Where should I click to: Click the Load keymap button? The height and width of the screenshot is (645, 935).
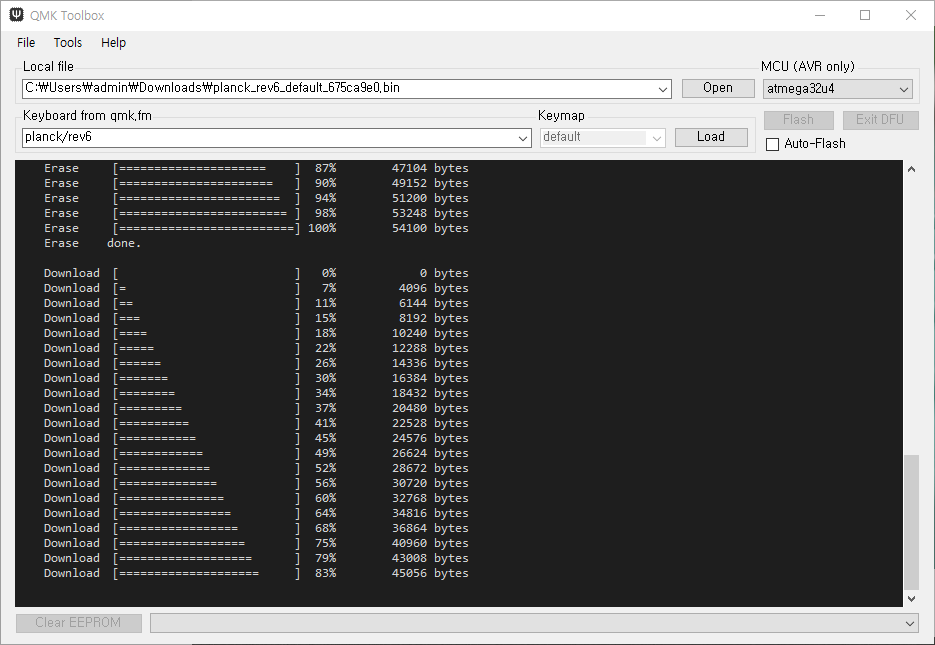coord(711,137)
